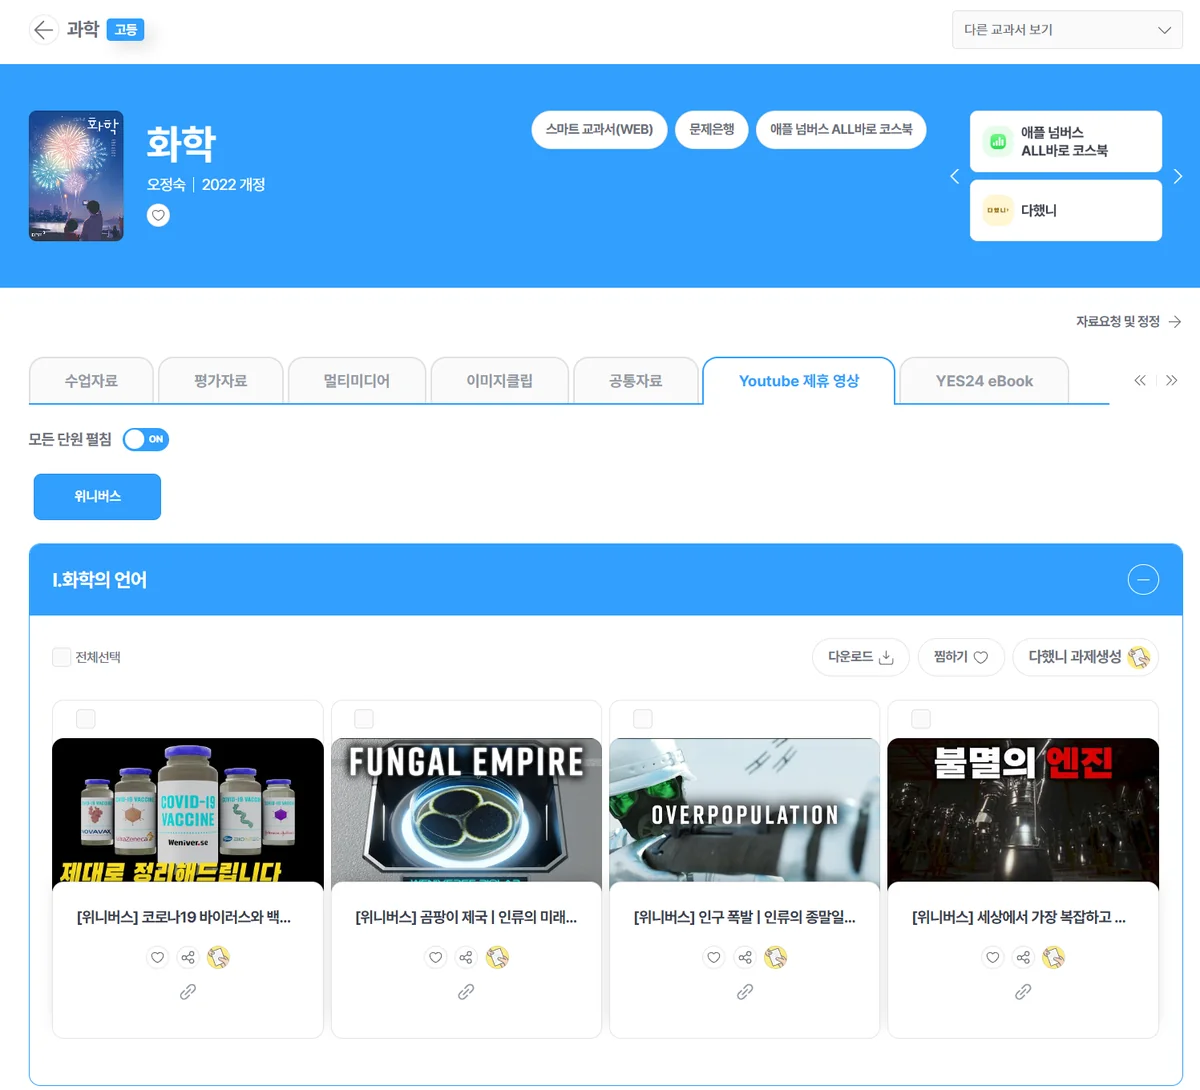Click the 다운로드 button

click(860, 657)
